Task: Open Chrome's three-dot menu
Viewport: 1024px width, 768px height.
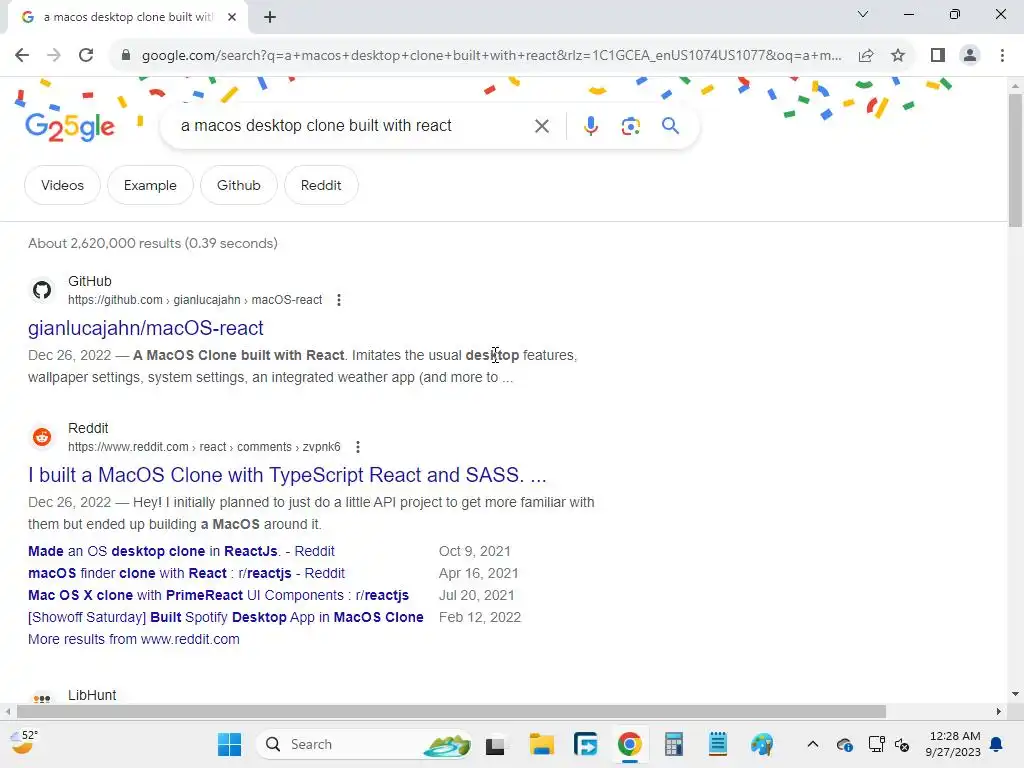Action: (x=1002, y=56)
